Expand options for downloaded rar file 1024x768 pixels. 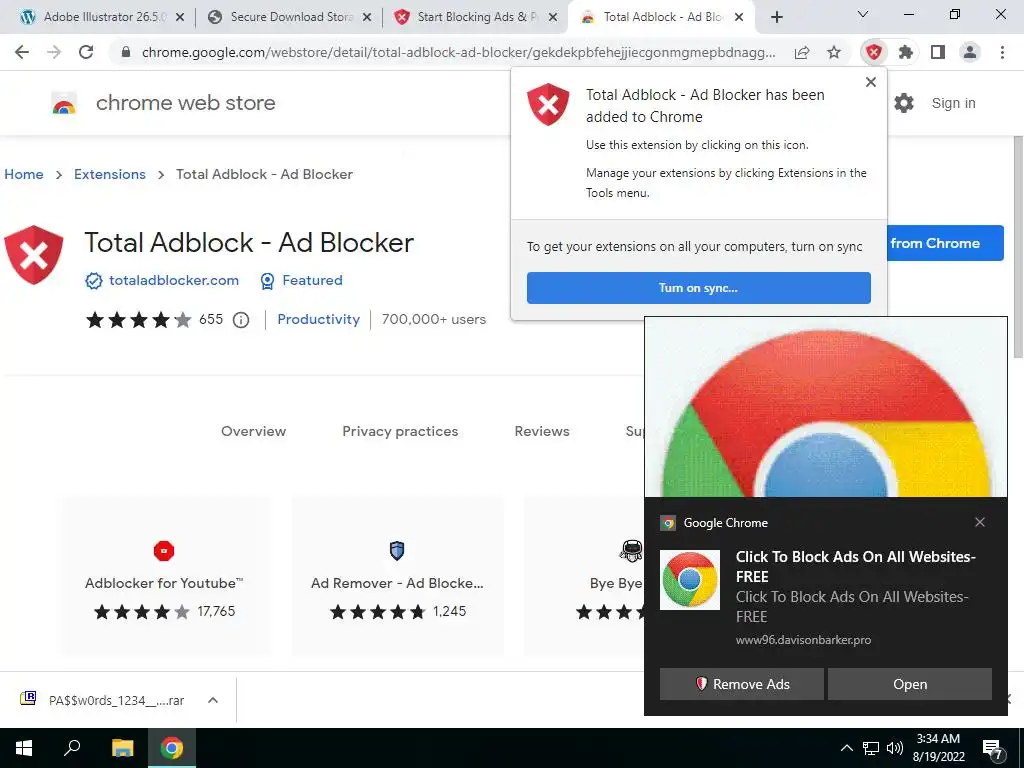(x=213, y=700)
